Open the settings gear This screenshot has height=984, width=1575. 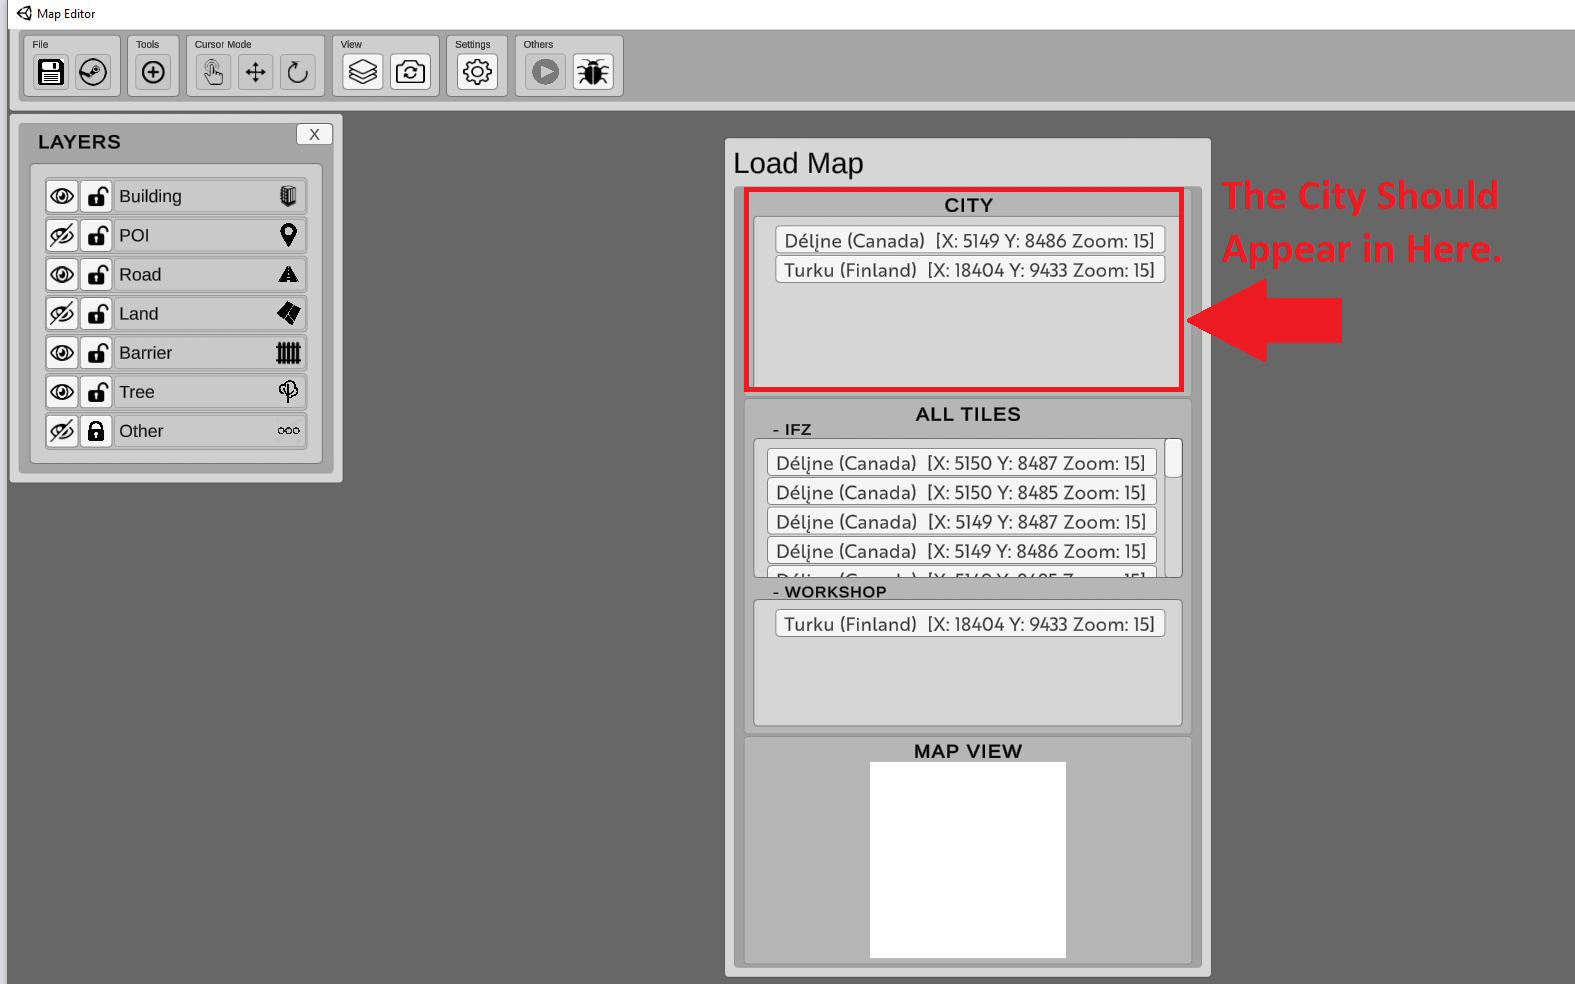[x=477, y=72]
